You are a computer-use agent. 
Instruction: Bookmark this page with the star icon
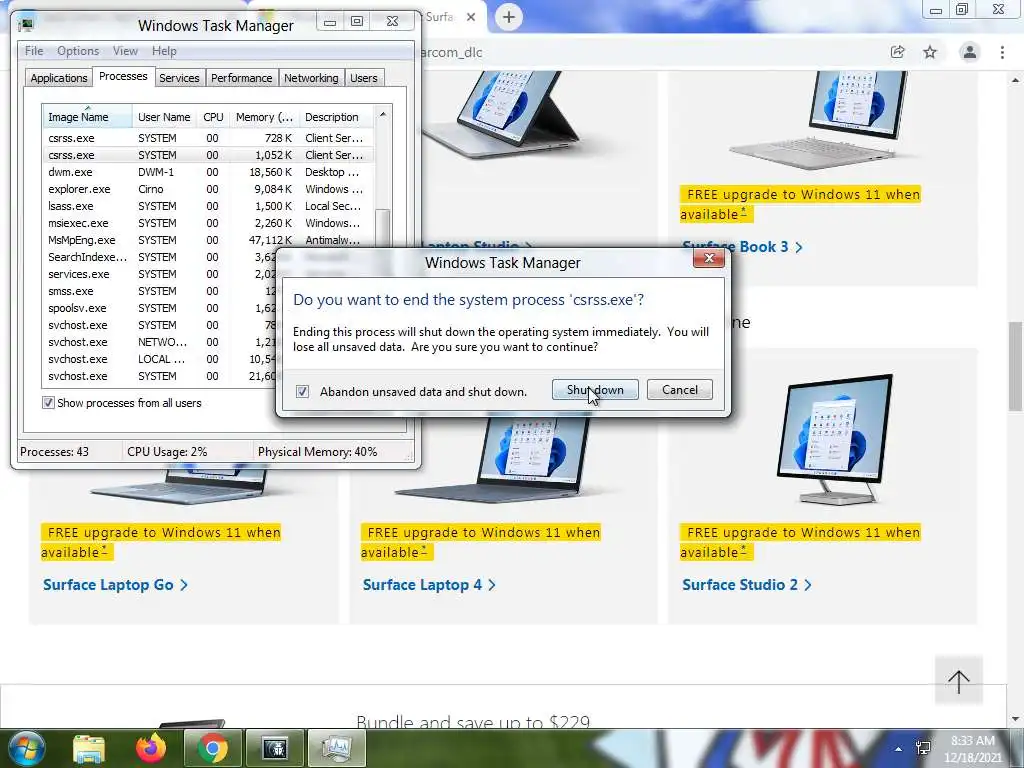coord(930,52)
